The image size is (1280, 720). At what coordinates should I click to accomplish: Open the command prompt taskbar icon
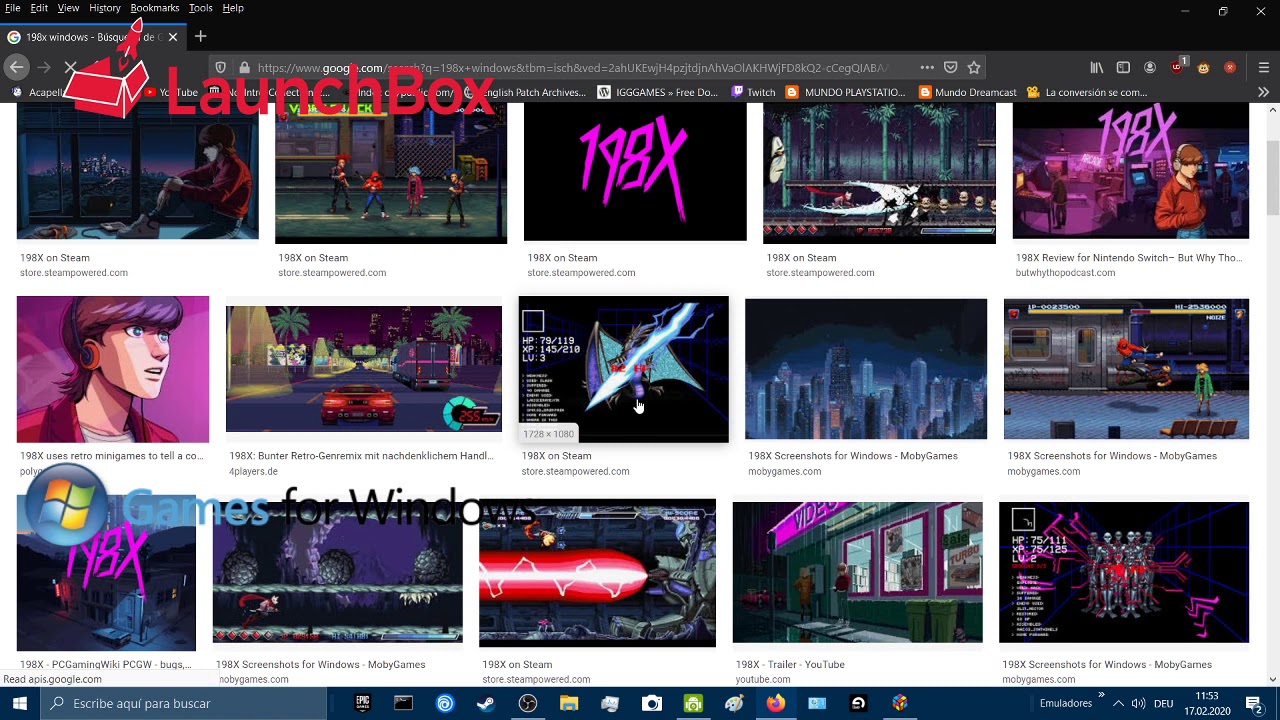point(403,703)
